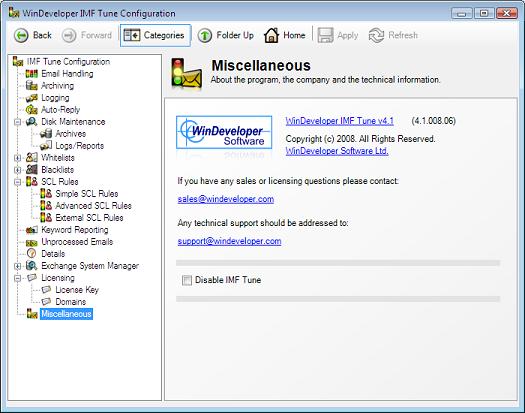Minimize the IMF Tune Configuration window

(461, 13)
